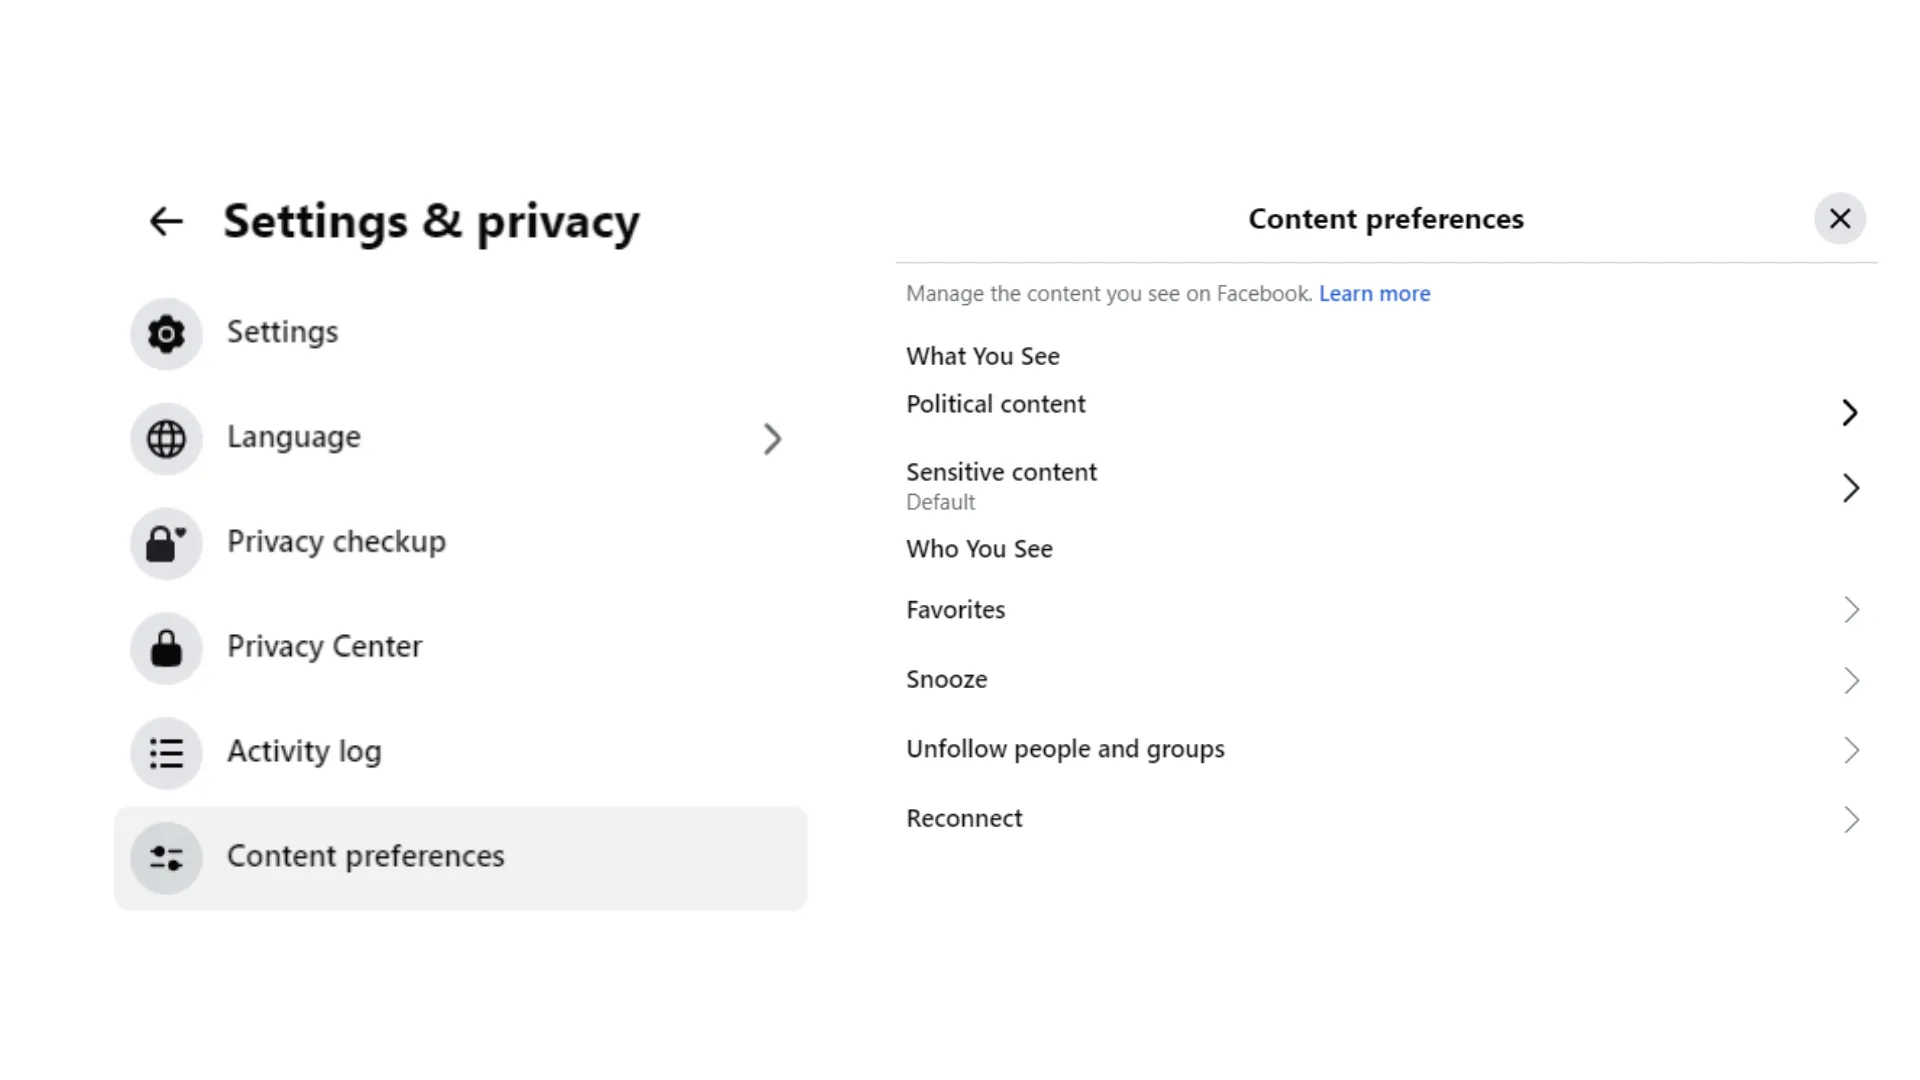
Task: Select the Privacy checkup menu label
Action: pos(336,542)
